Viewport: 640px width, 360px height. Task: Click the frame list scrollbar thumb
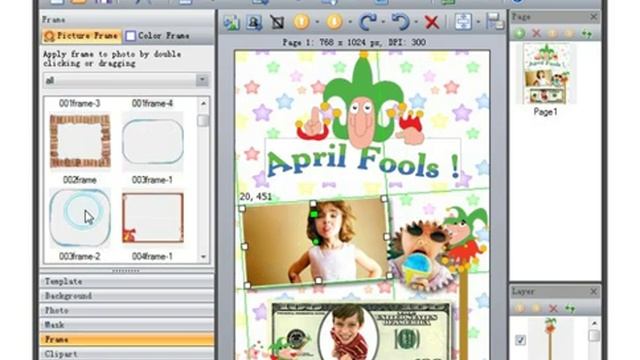click(203, 121)
